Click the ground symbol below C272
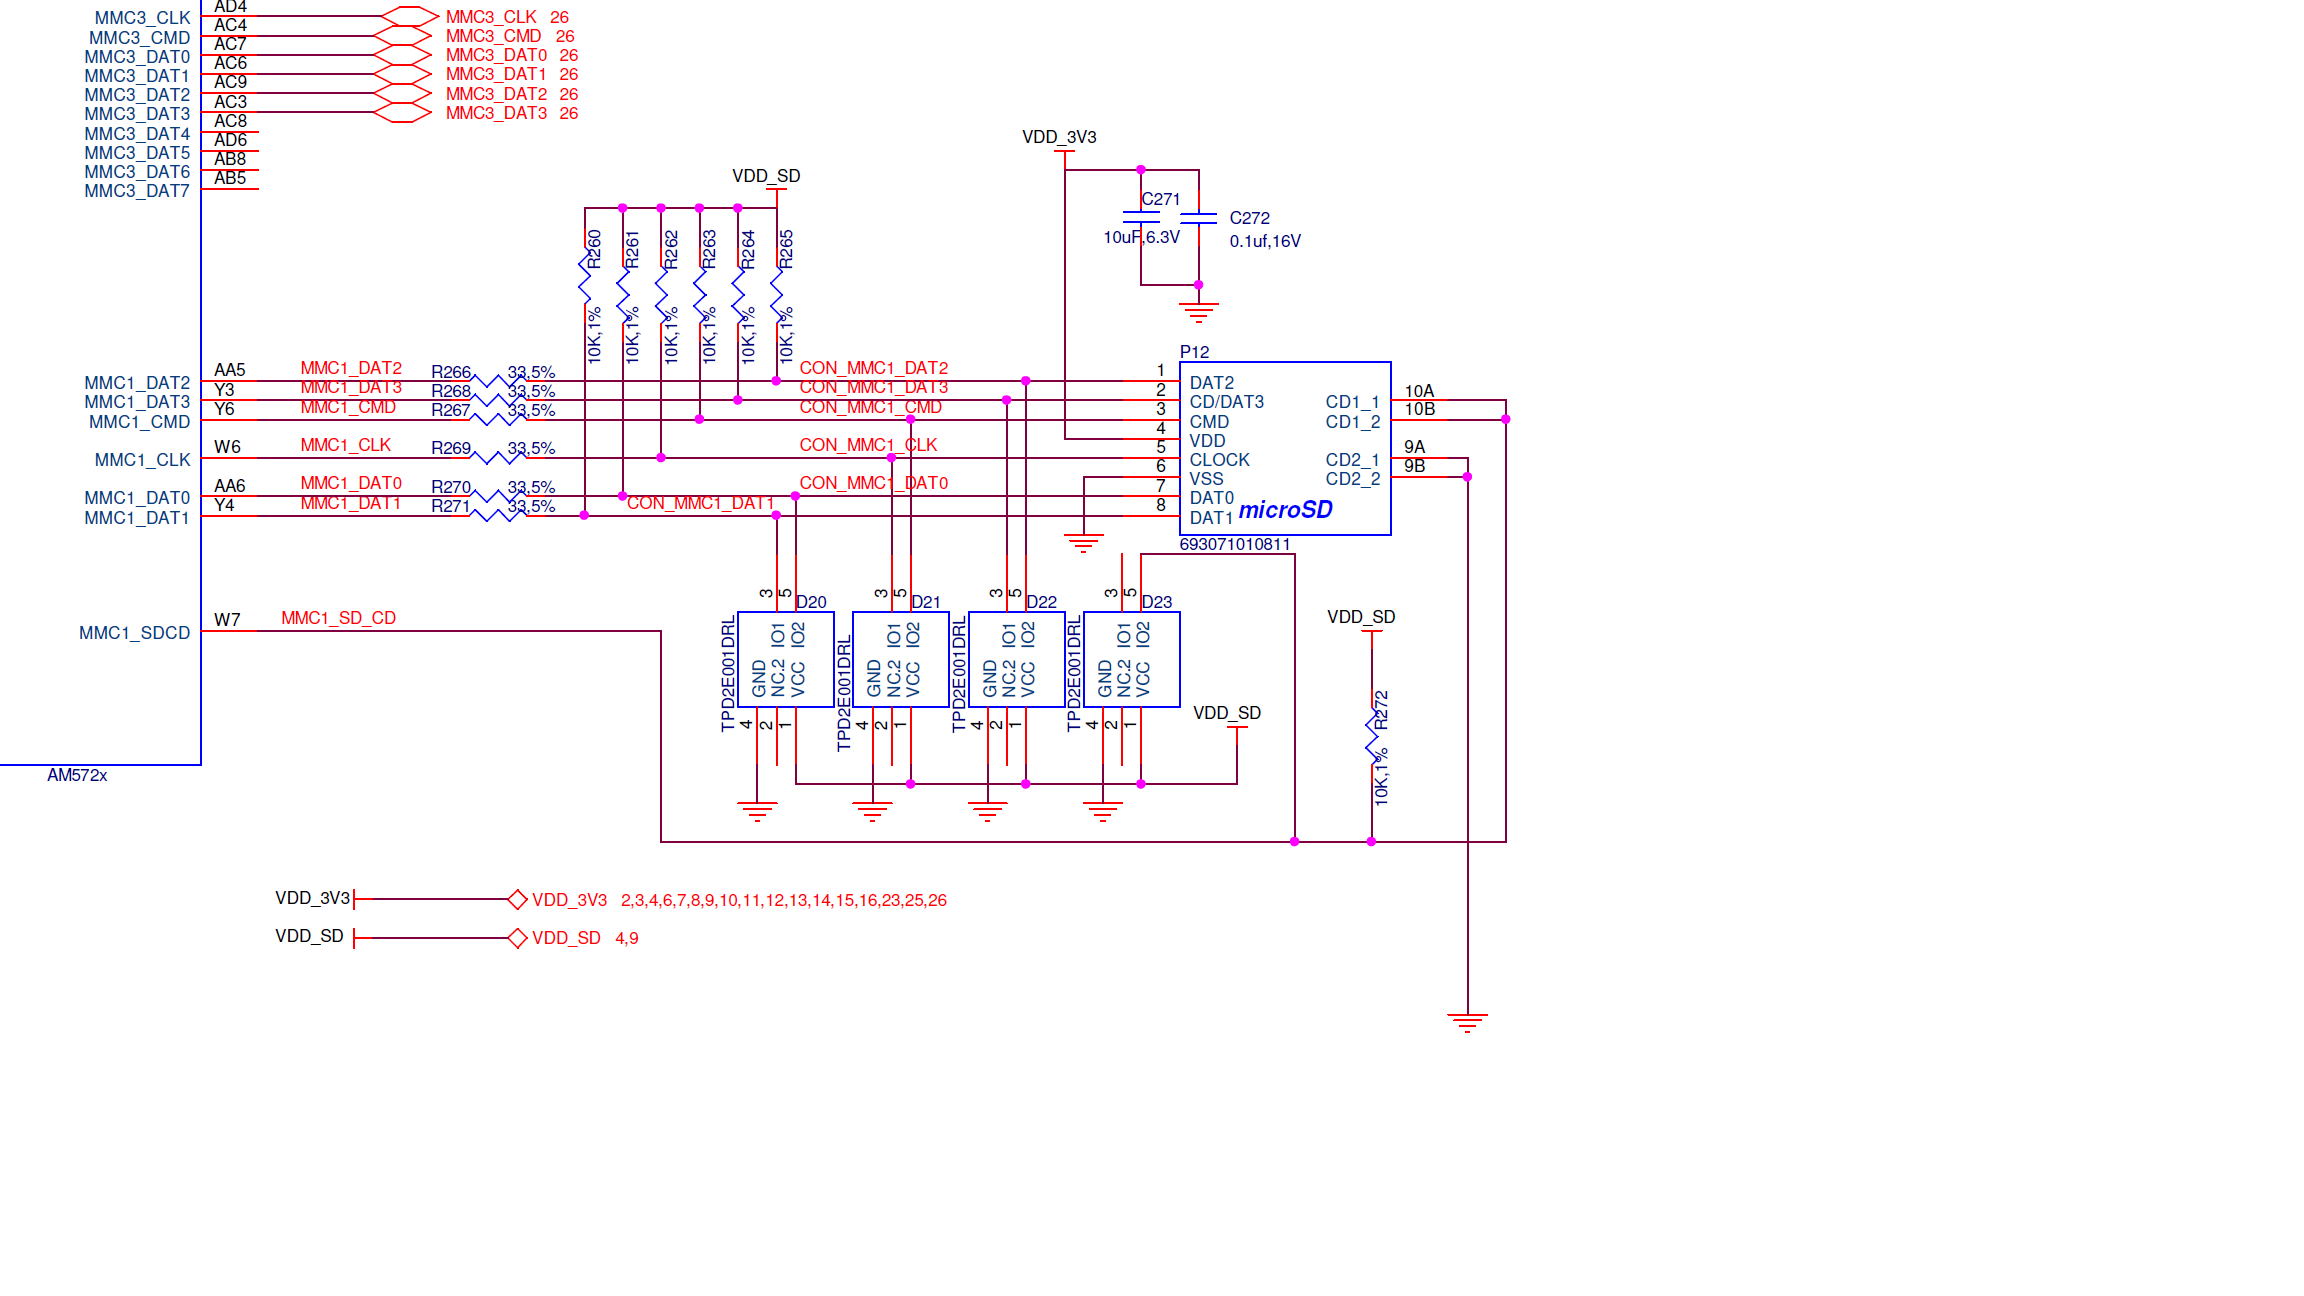The width and height of the screenshot is (2304, 1296). 1198,312
